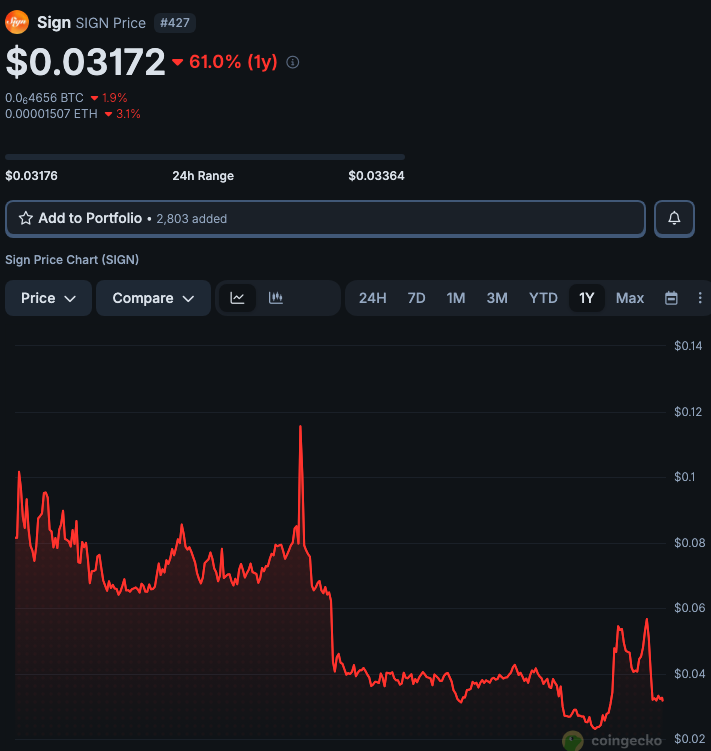Screen dimensions: 711x751
Task: Click the 61.0% (1y) change value
Action: [233, 62]
